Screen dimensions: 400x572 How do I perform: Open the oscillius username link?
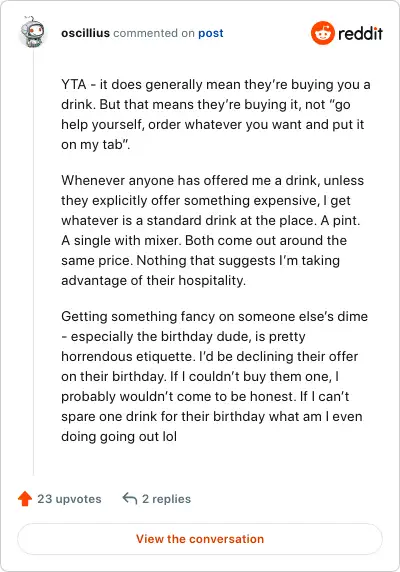(85, 33)
